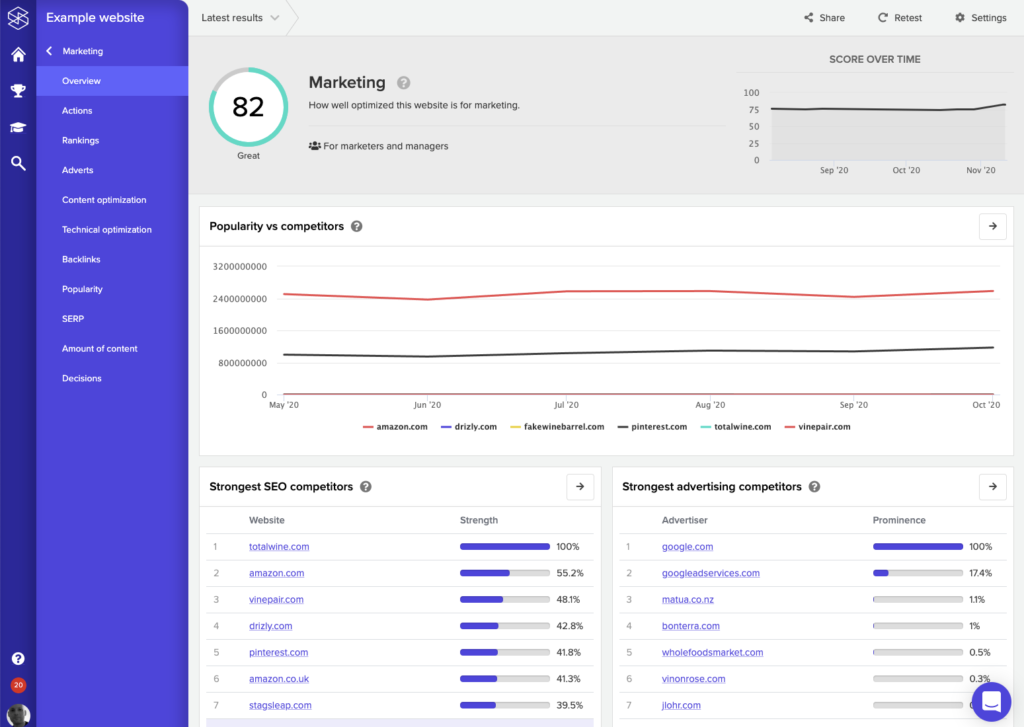This screenshot has width=1024, height=727.
Task: Expand the Latest results dropdown
Action: [x=240, y=18]
